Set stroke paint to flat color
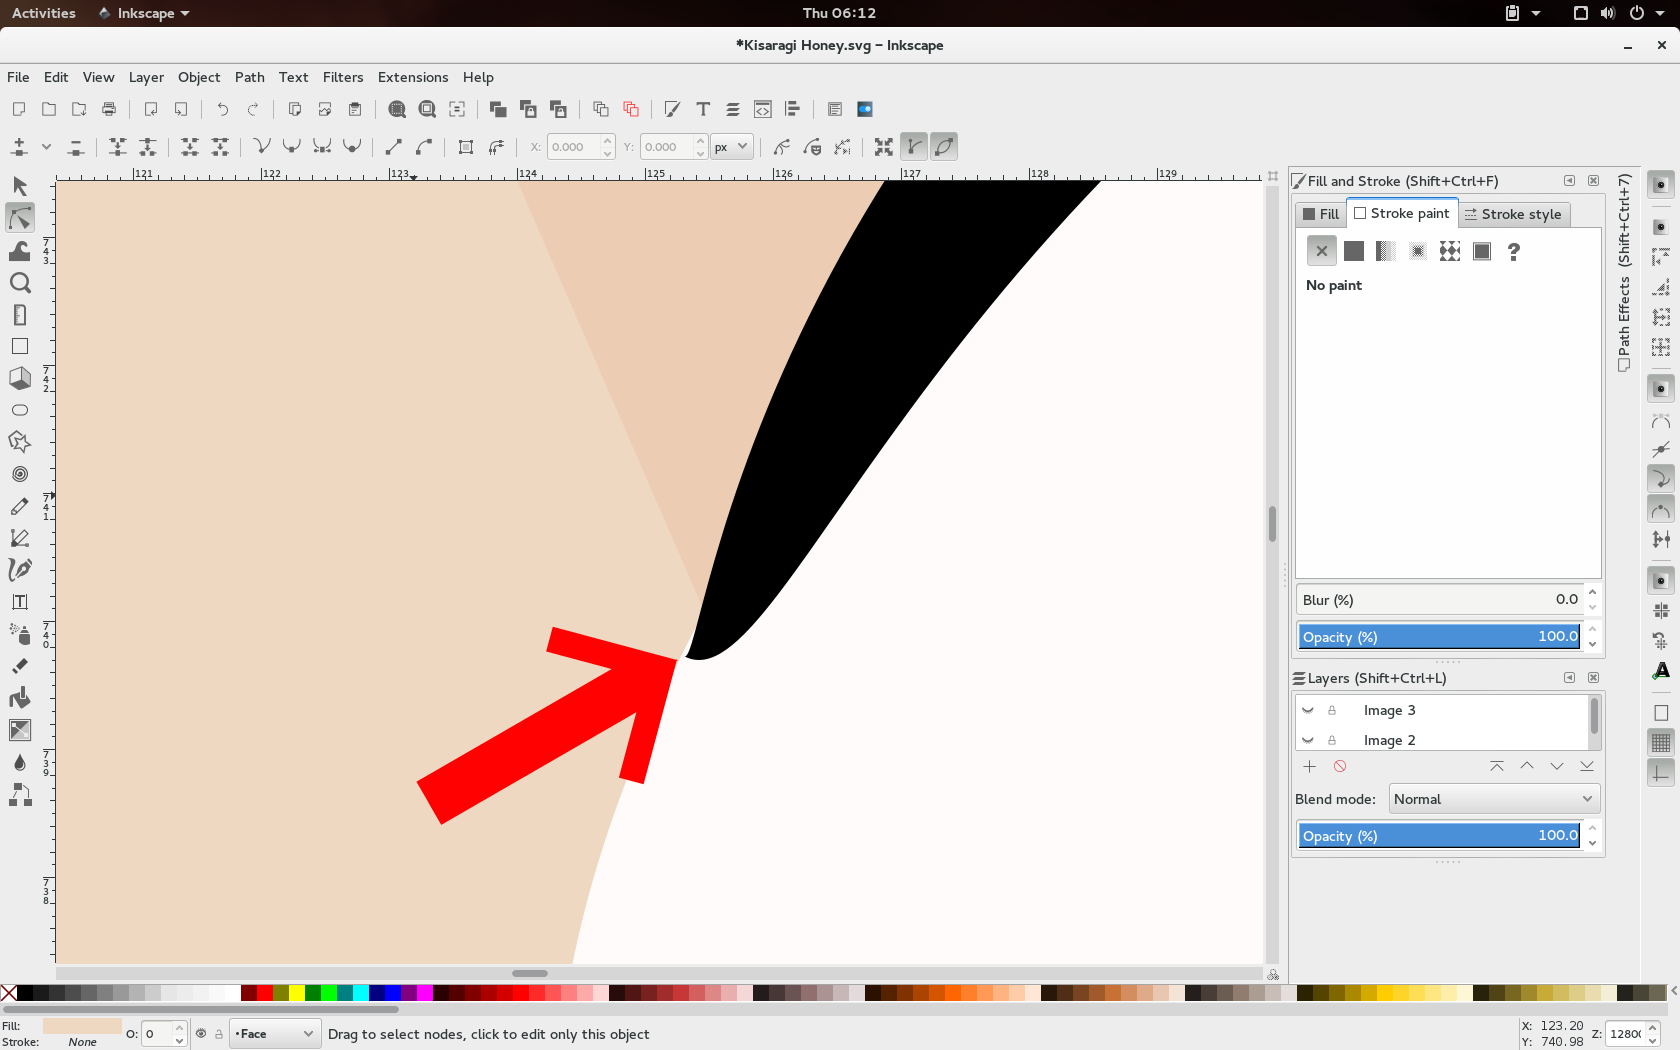The height and width of the screenshot is (1050, 1680). (1353, 251)
